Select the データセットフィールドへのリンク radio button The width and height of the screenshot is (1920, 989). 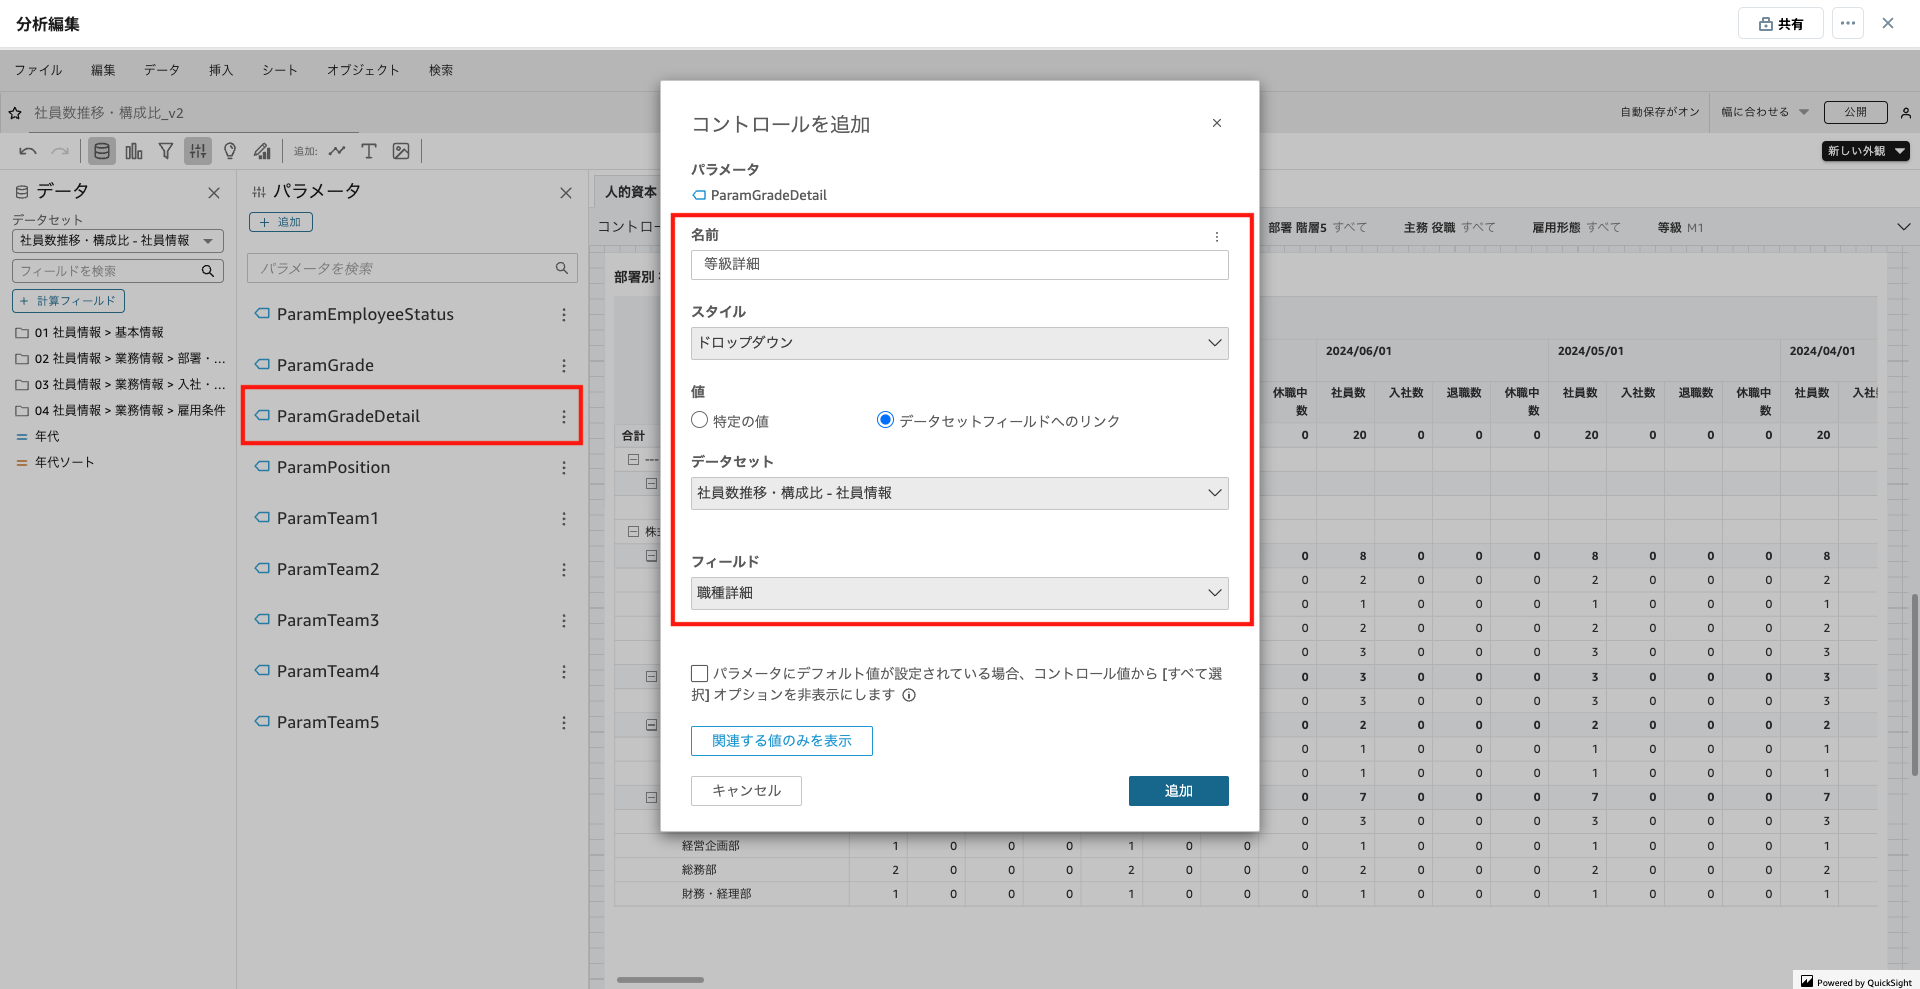(x=885, y=420)
